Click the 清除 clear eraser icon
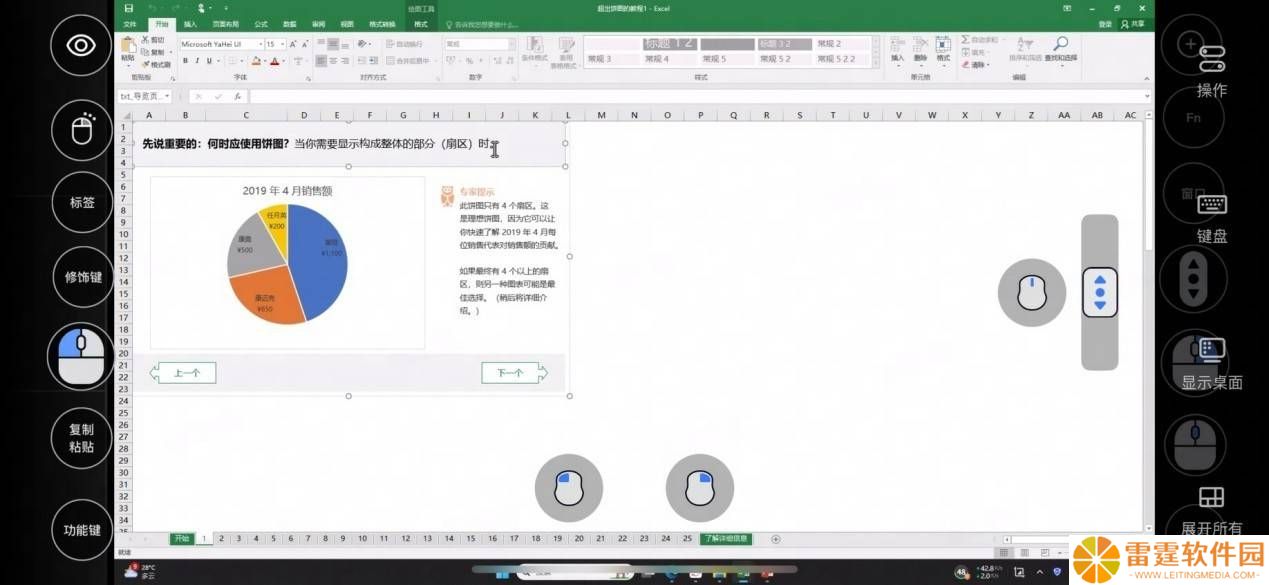Viewport: 1269px width, 585px height. point(966,64)
